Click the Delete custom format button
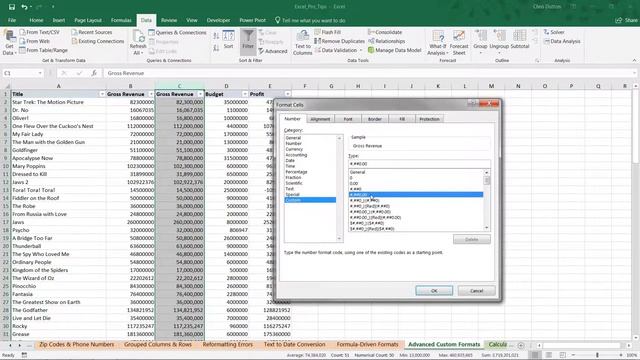 pyautogui.click(x=471, y=239)
